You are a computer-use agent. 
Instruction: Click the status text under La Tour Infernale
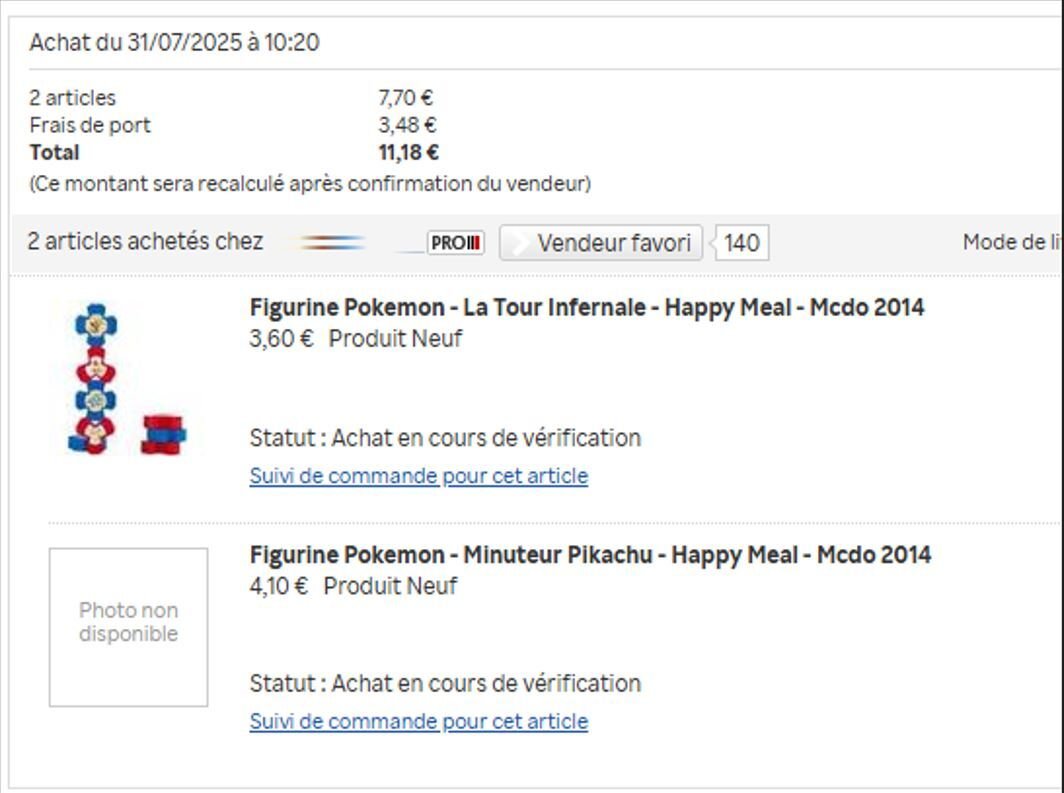(445, 438)
